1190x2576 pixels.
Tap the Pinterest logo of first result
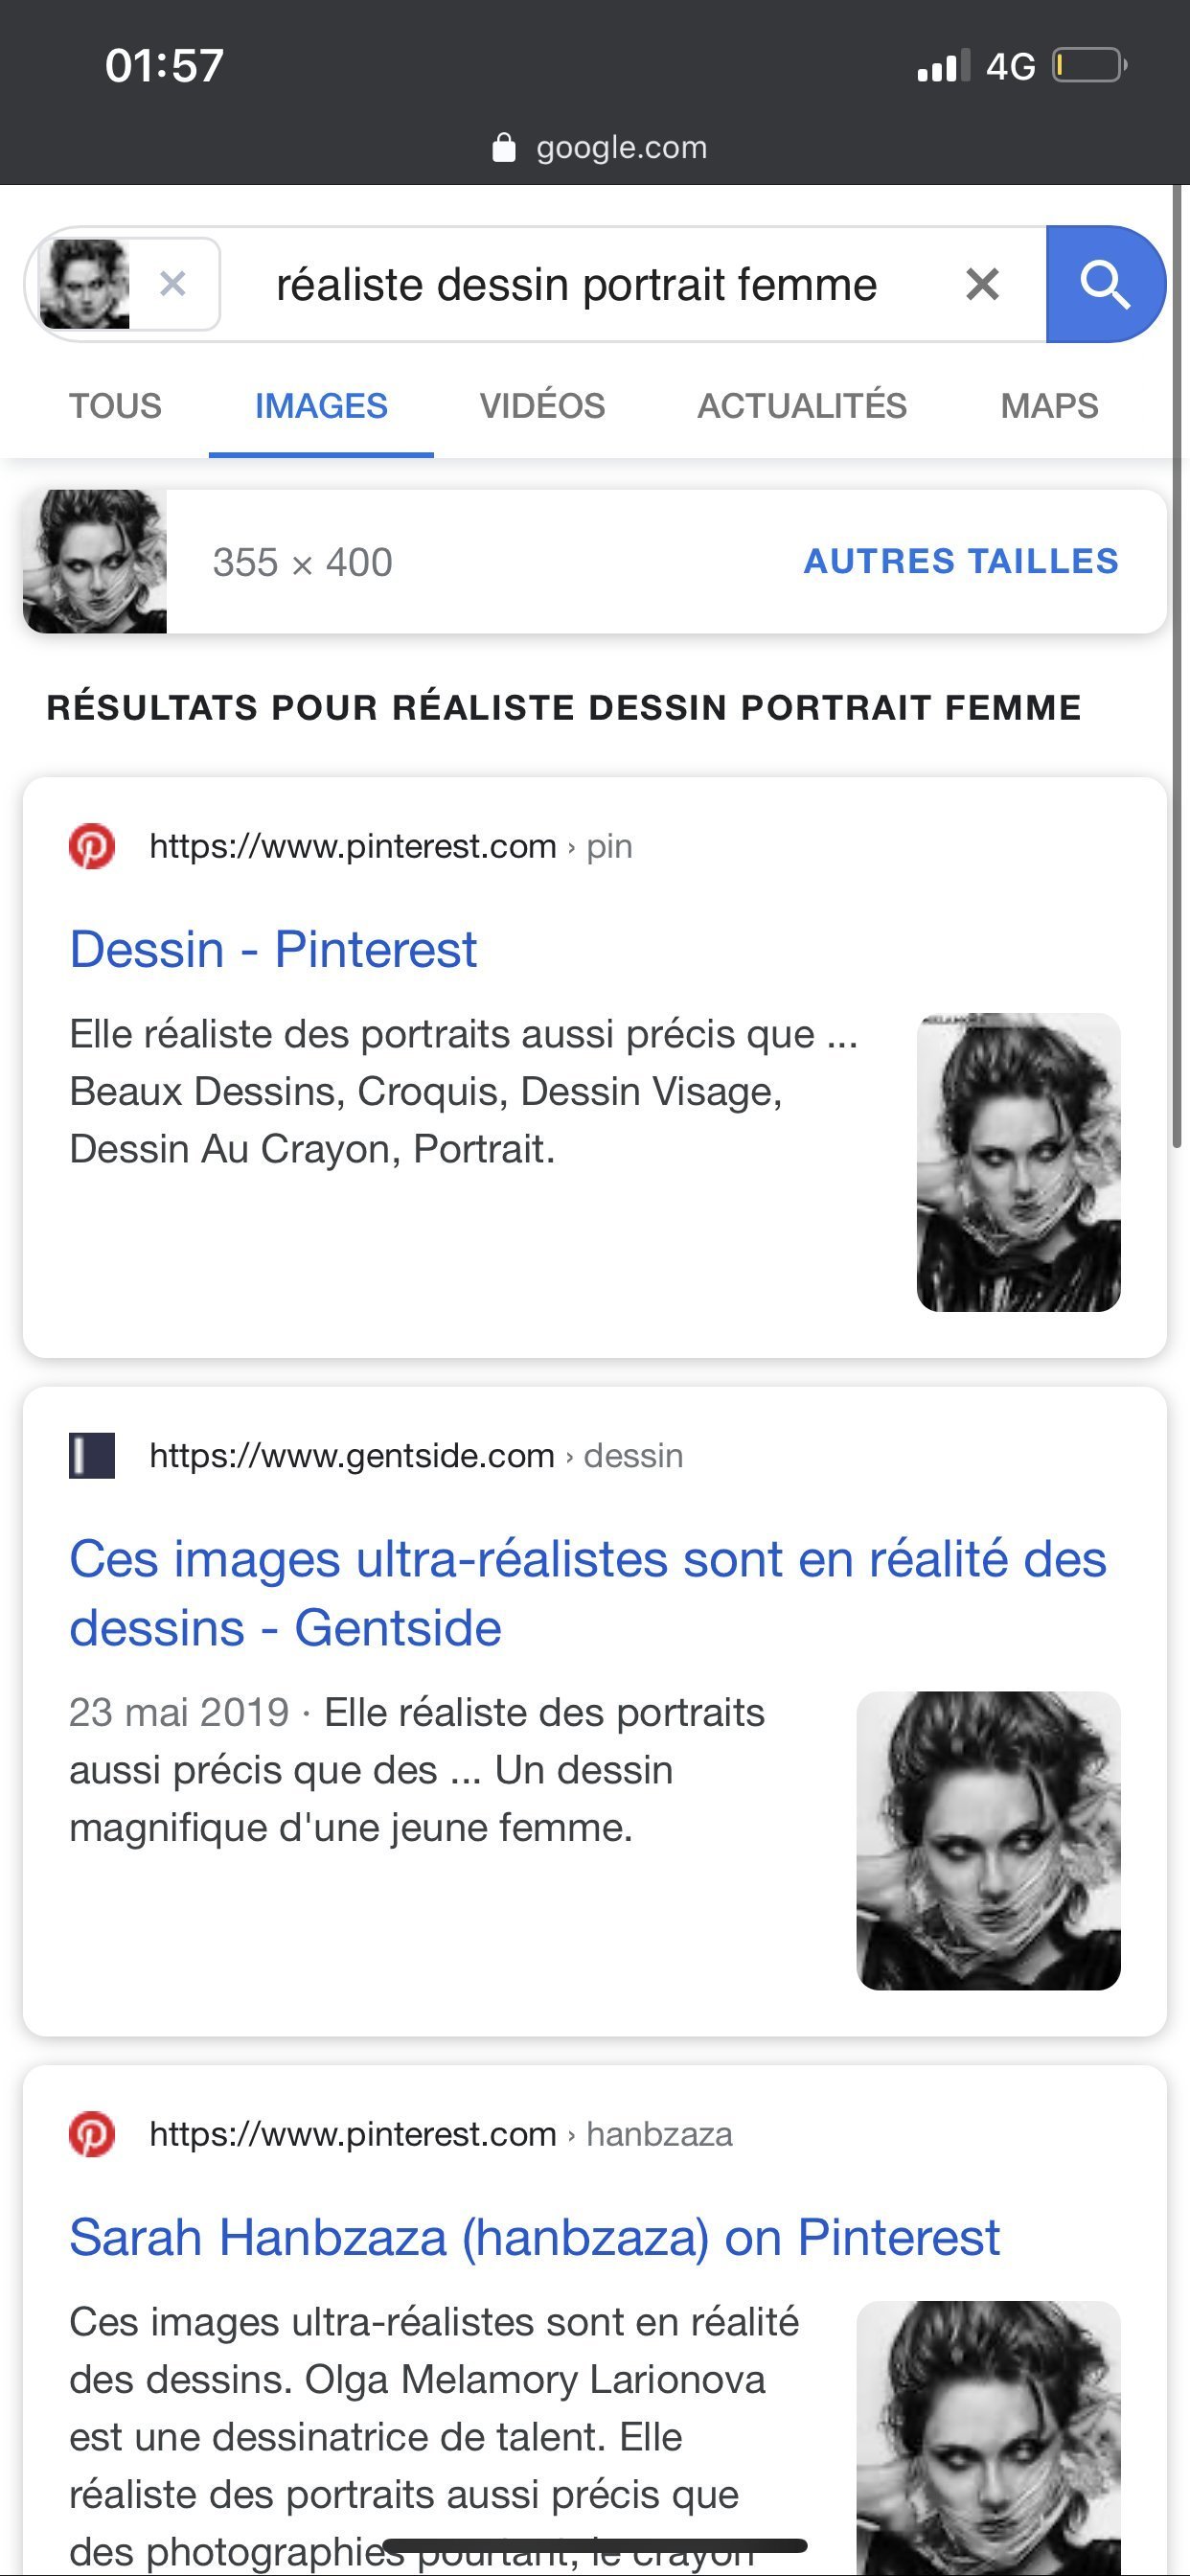click(x=92, y=846)
